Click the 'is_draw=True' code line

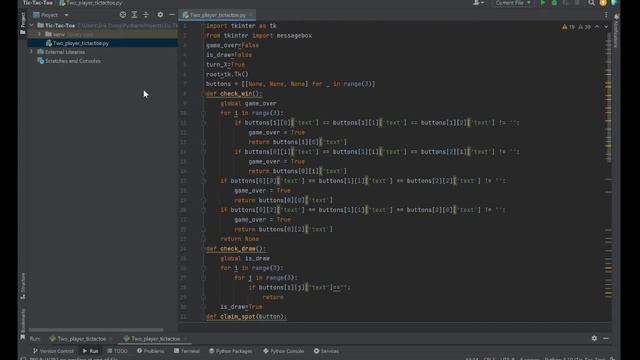tap(241, 307)
